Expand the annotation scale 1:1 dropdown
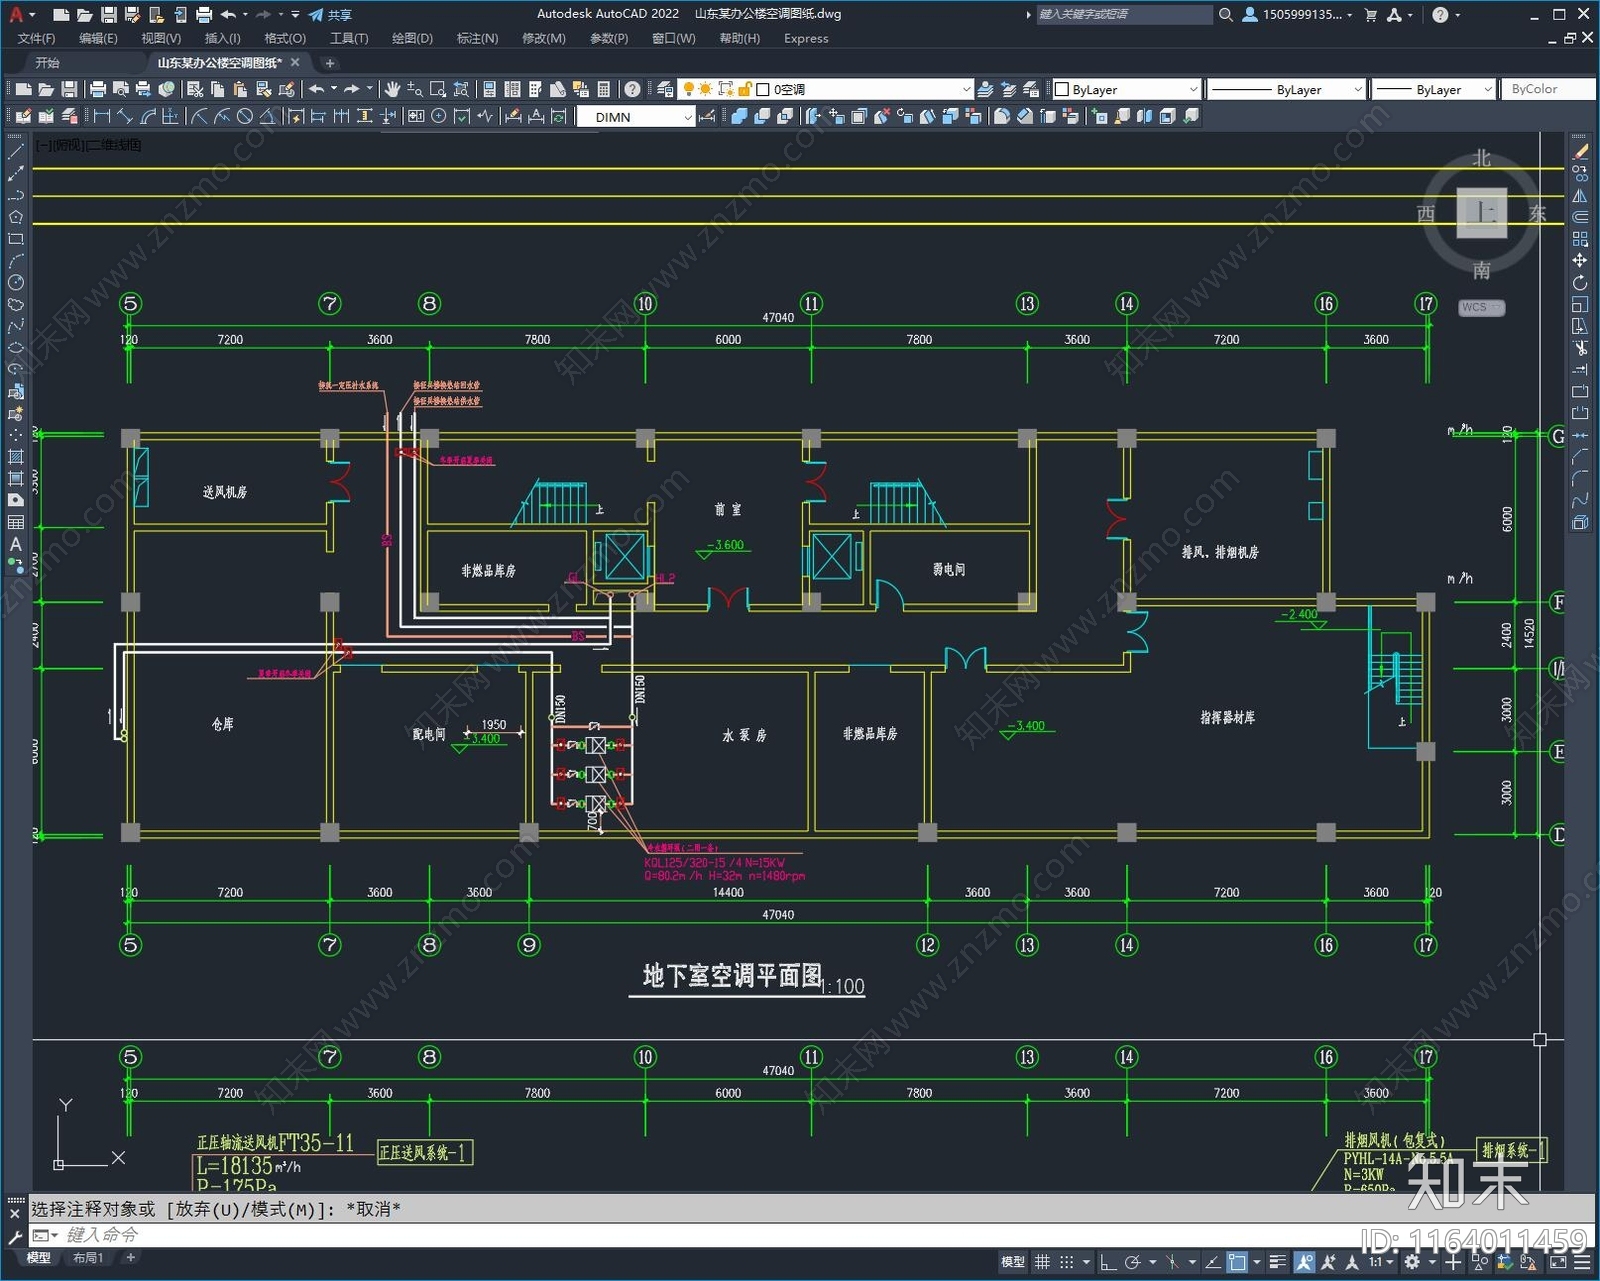 coord(1379,1262)
